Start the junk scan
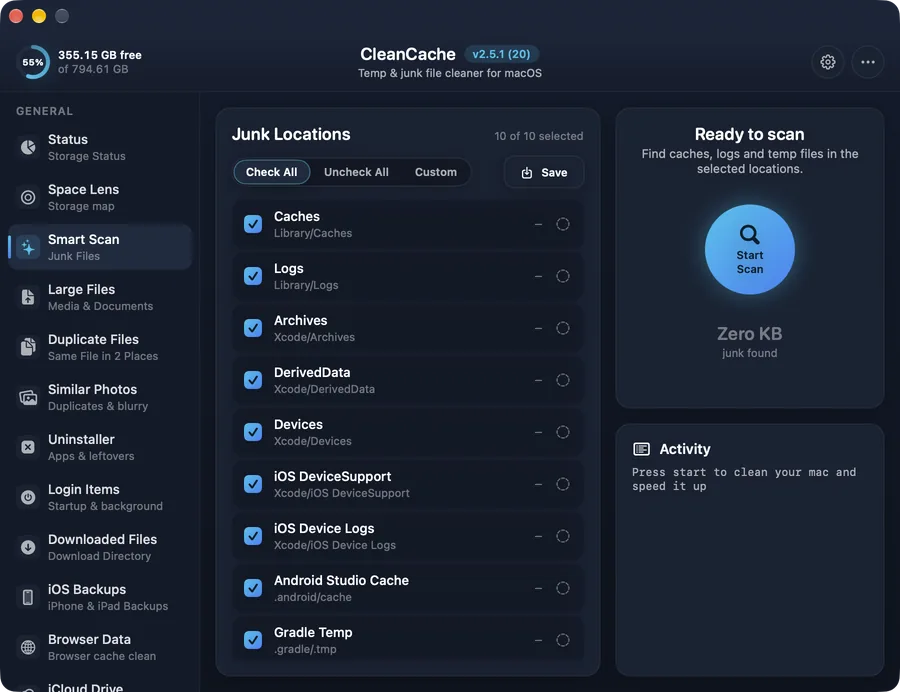Image resolution: width=900 pixels, height=692 pixels. [749, 250]
